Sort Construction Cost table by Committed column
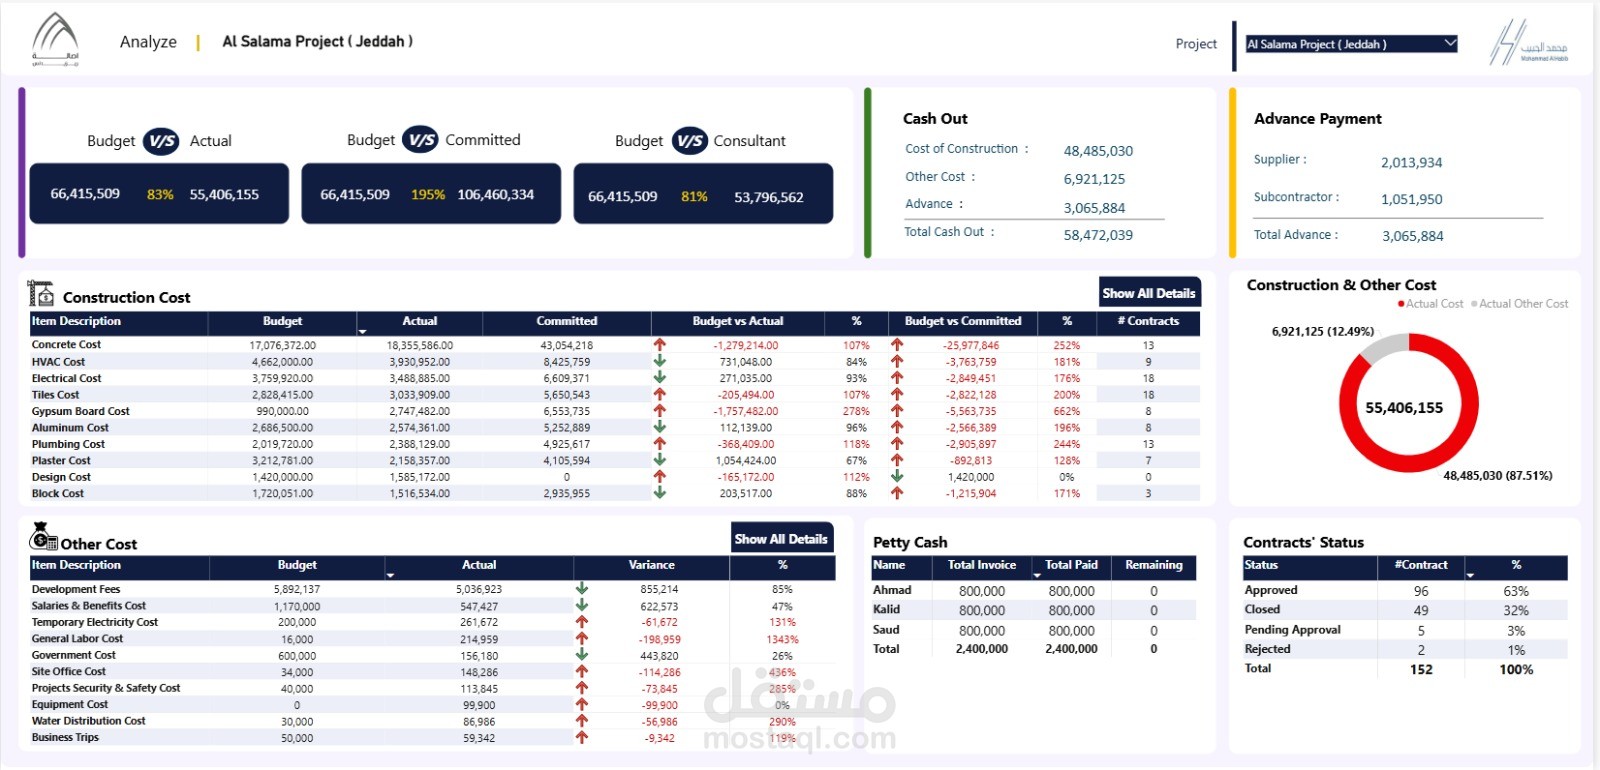The image size is (1600, 770). [566, 321]
